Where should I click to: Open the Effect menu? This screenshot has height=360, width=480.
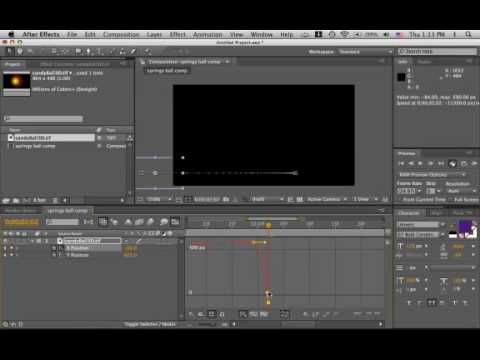click(177, 34)
